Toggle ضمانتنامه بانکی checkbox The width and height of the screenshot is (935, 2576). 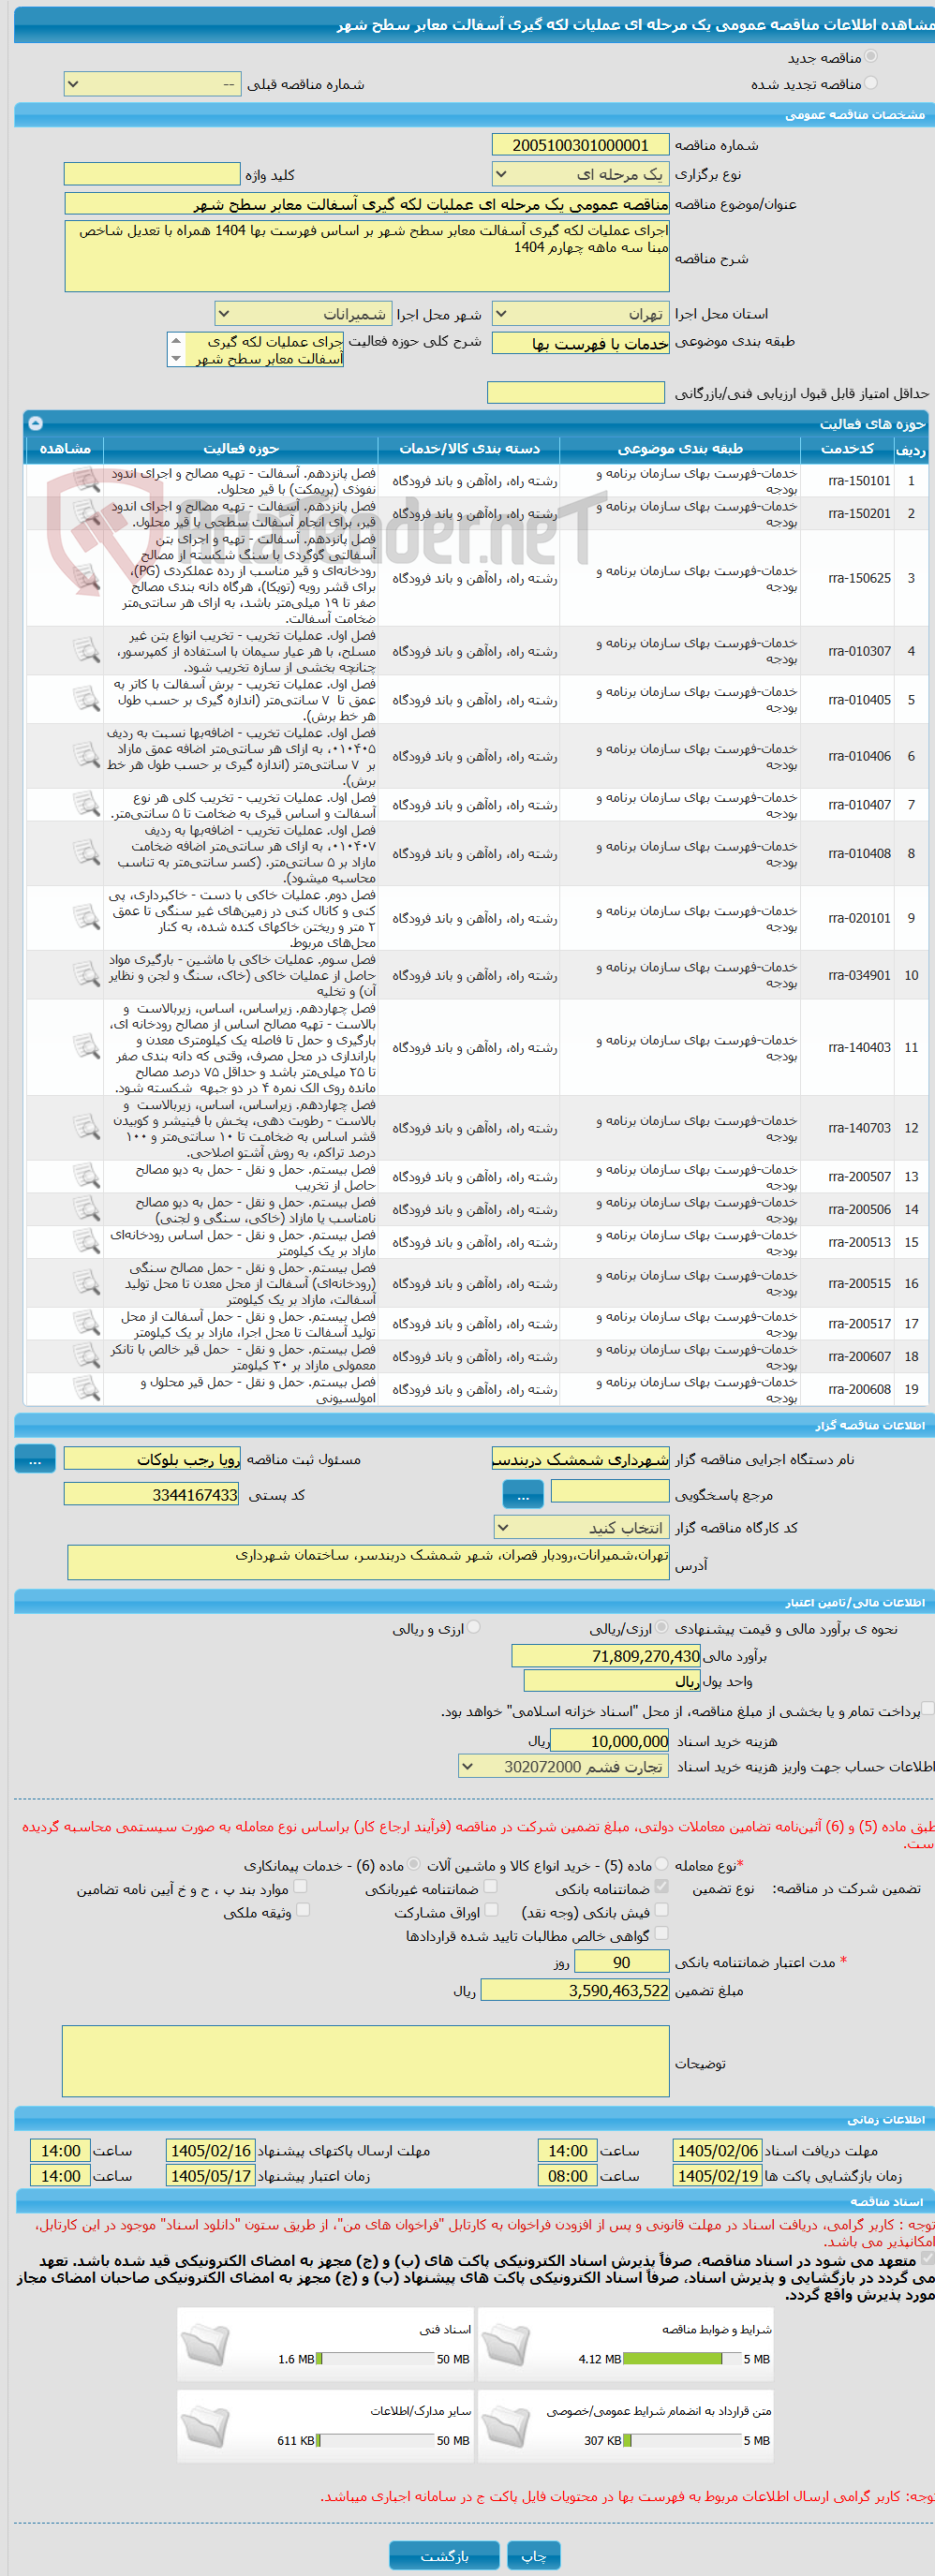point(661,1887)
